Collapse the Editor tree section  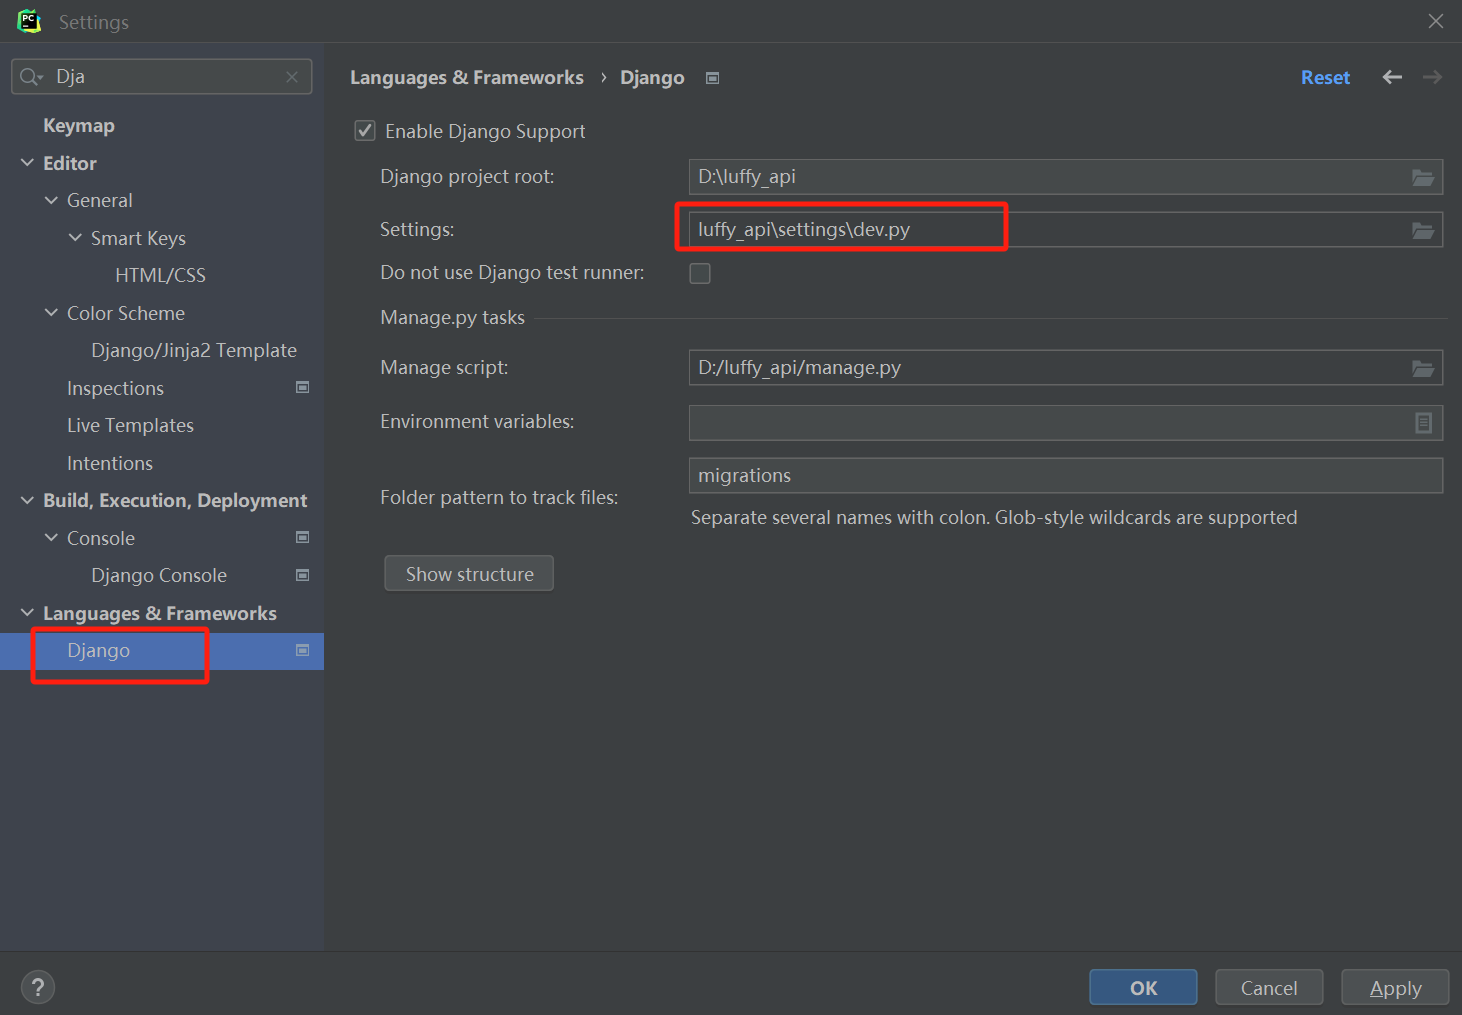(27, 163)
